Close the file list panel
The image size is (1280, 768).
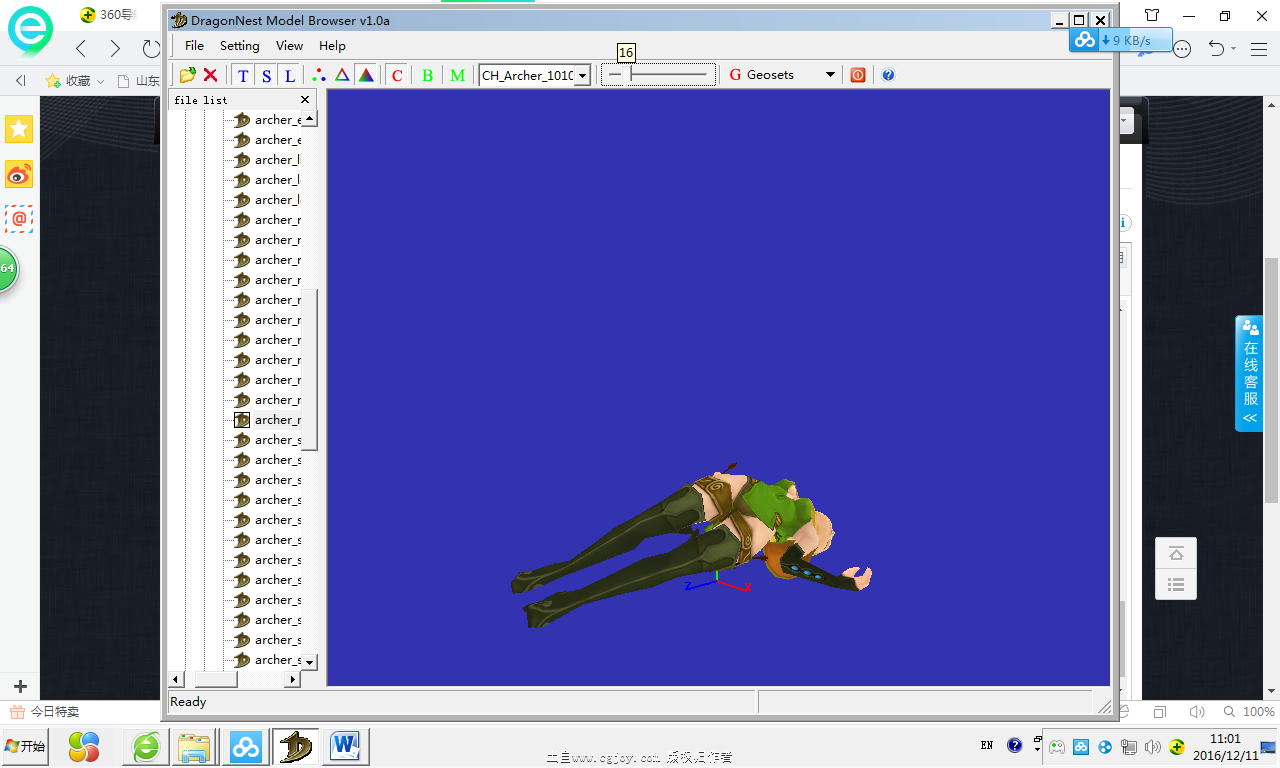306,99
